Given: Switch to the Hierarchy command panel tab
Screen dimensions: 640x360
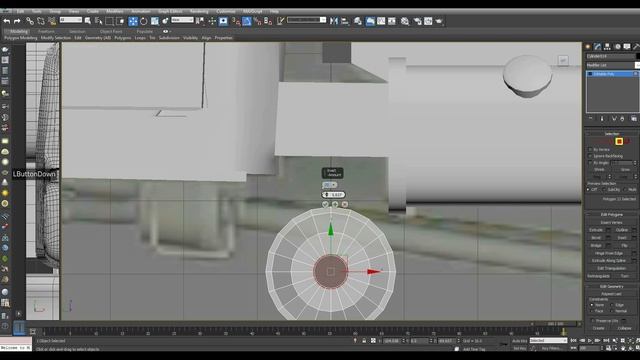Looking at the screenshot, I should click(x=607, y=47).
